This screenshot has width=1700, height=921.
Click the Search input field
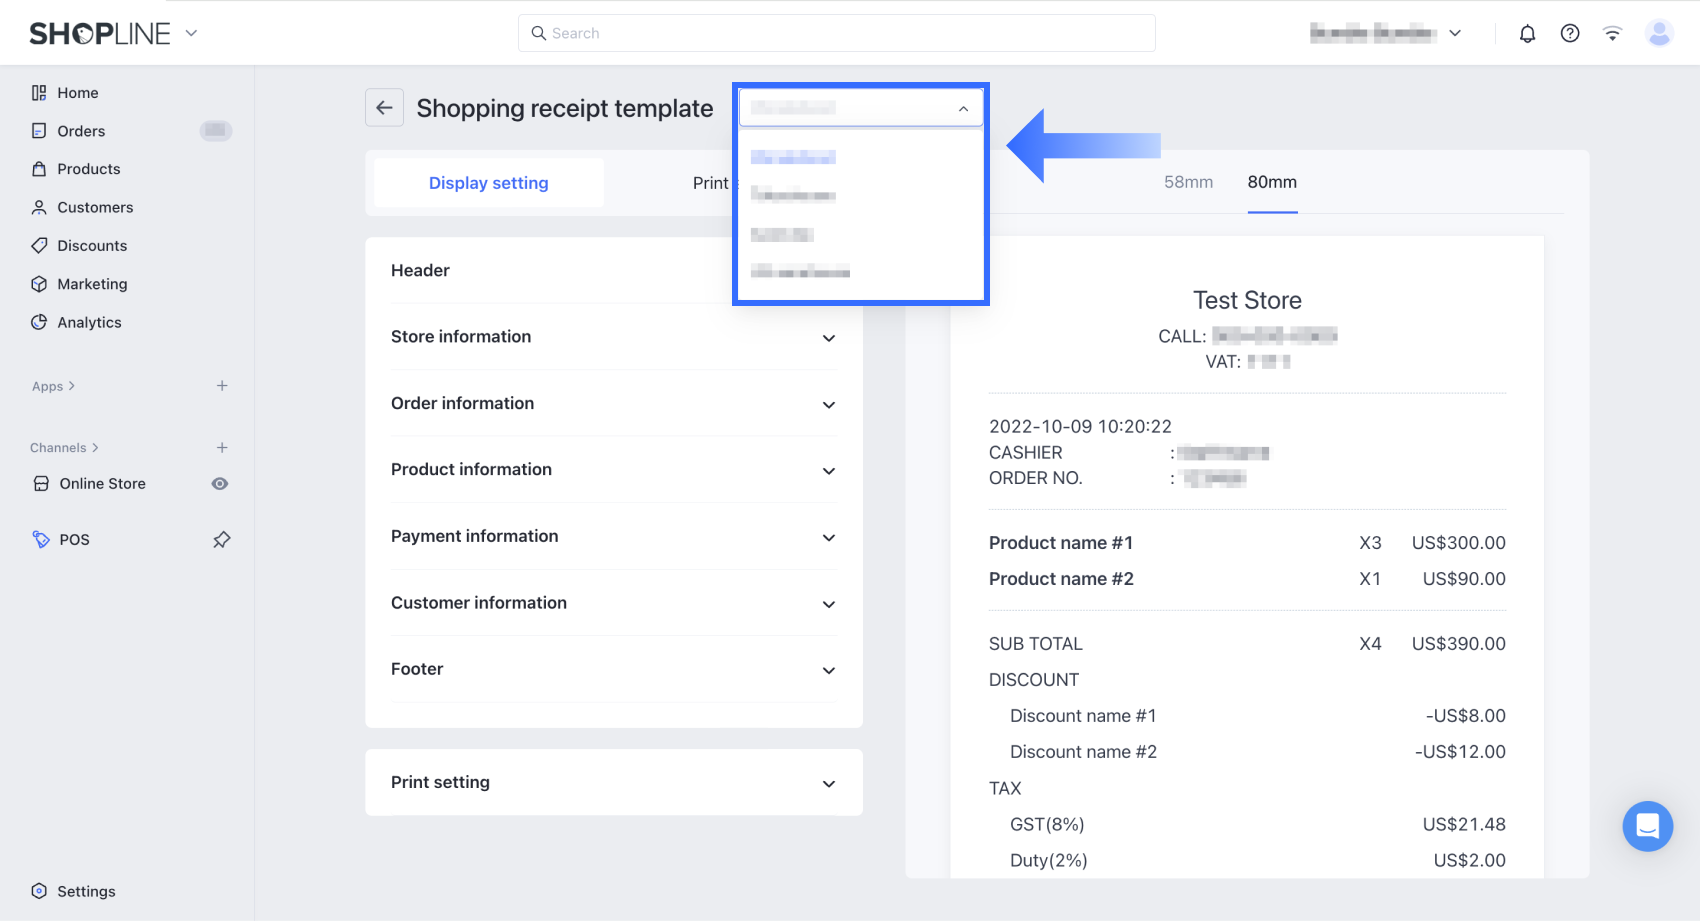coord(836,33)
